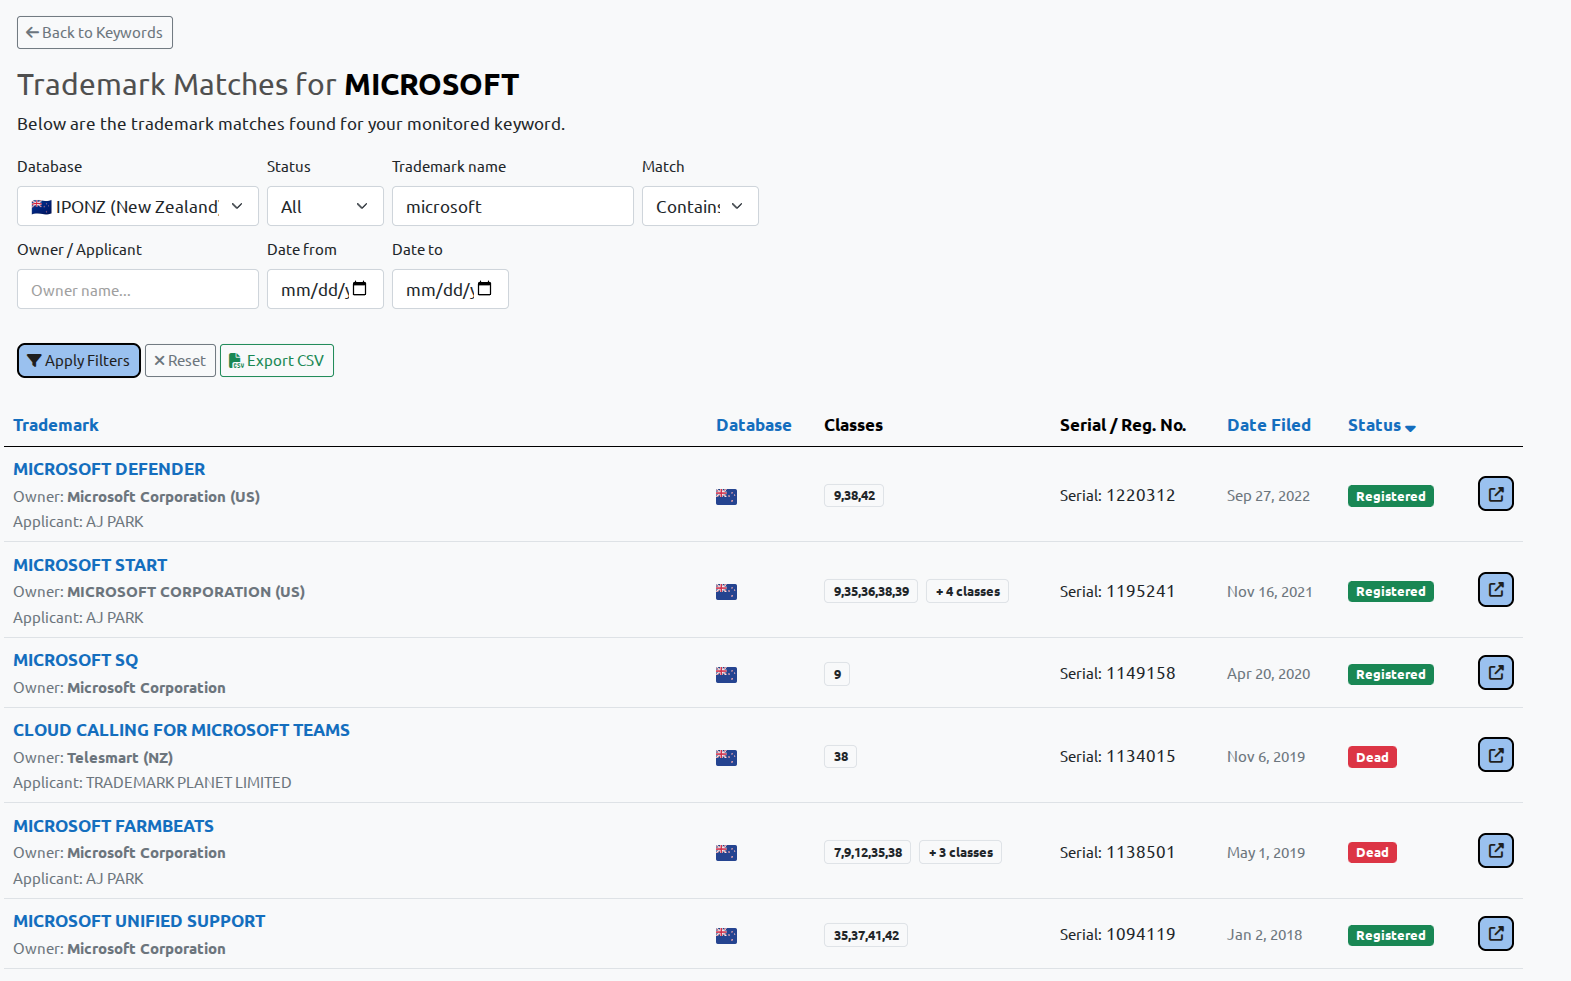Click classes badge 7,9,12,35,38
1571x981 pixels.
tap(867, 853)
